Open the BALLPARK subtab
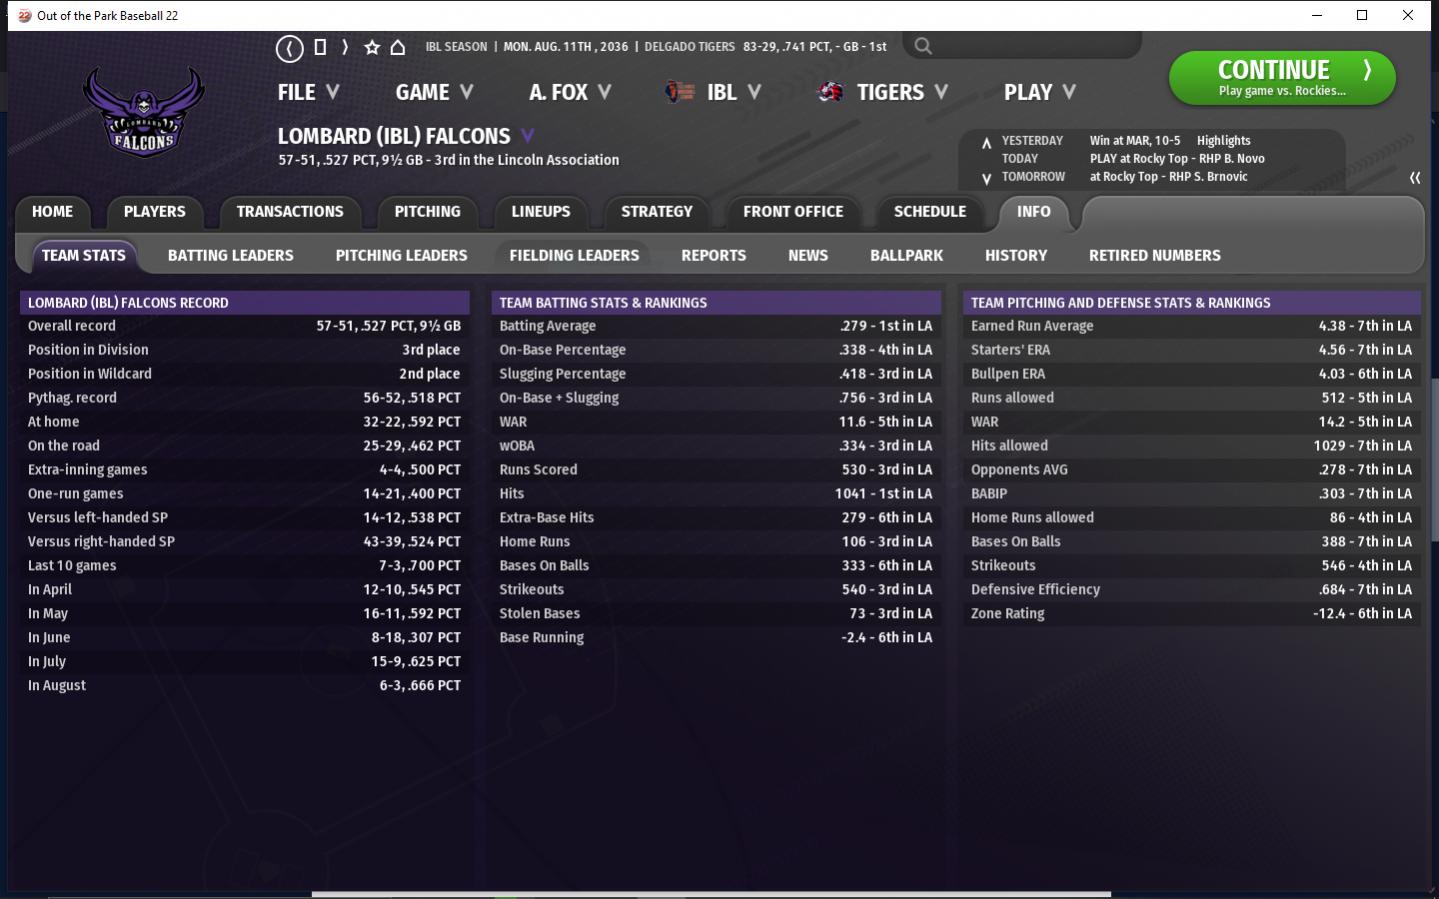 coord(906,256)
